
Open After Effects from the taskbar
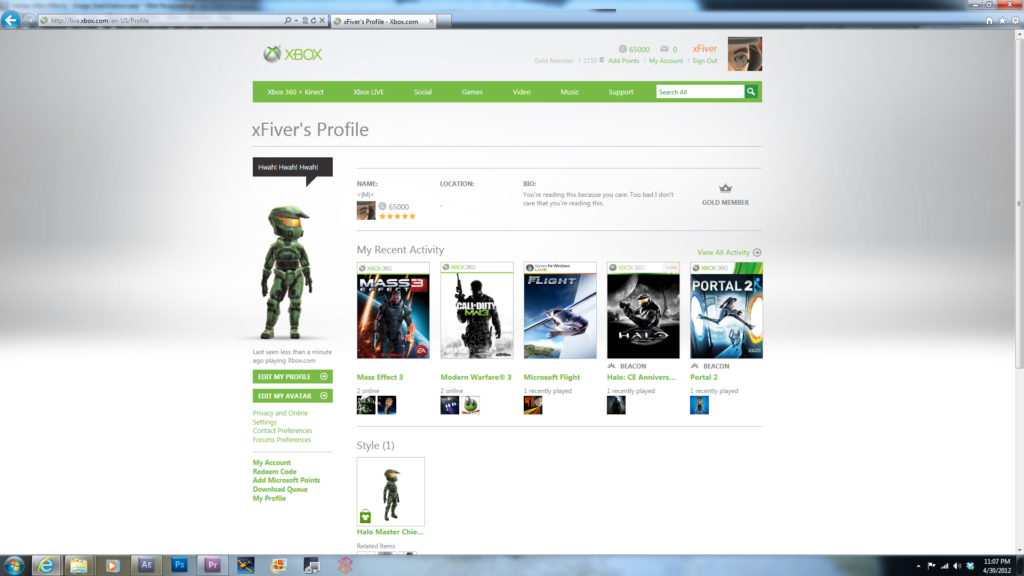tap(146, 565)
